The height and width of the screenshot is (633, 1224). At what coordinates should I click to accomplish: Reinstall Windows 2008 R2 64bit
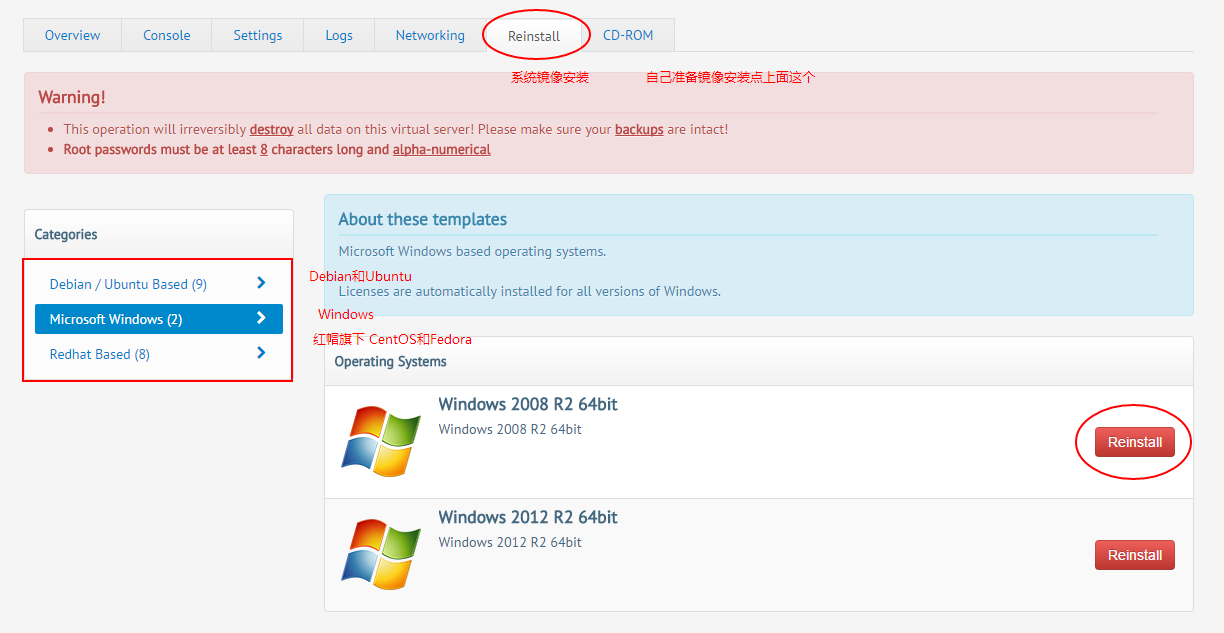(1135, 442)
